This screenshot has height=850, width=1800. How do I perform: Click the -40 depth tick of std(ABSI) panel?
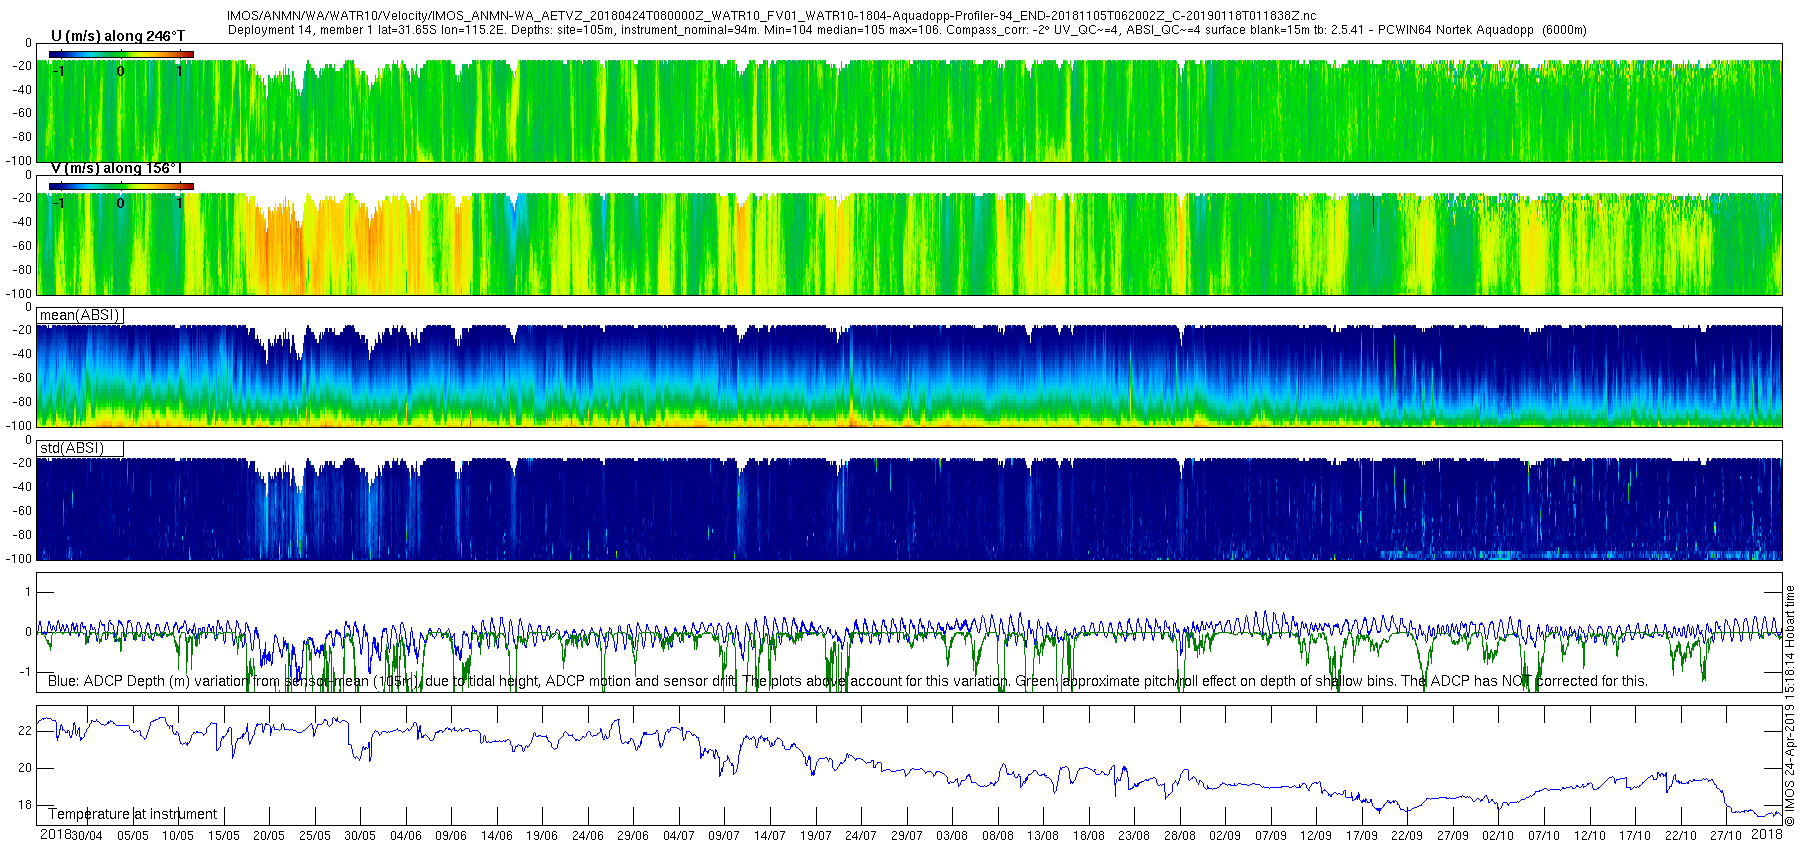(22, 487)
